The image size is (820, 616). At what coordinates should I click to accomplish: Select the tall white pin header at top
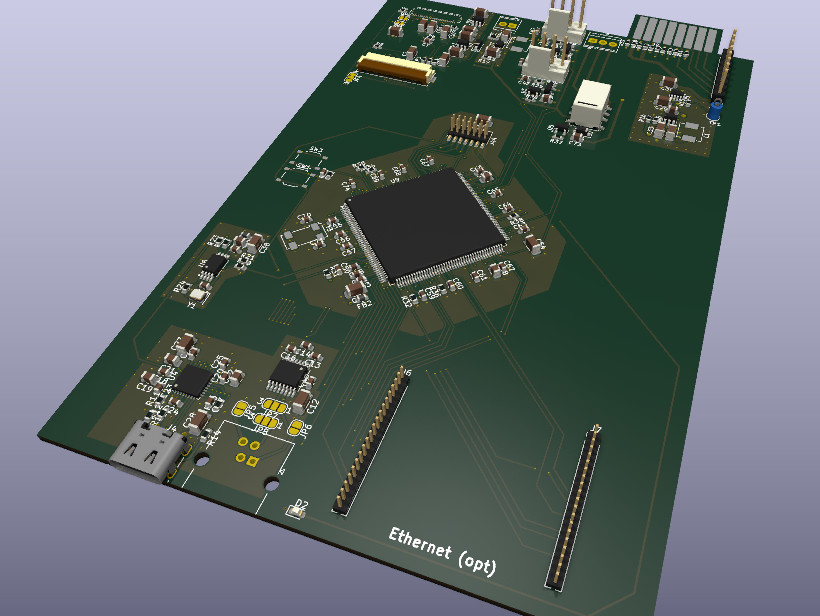click(x=565, y=20)
